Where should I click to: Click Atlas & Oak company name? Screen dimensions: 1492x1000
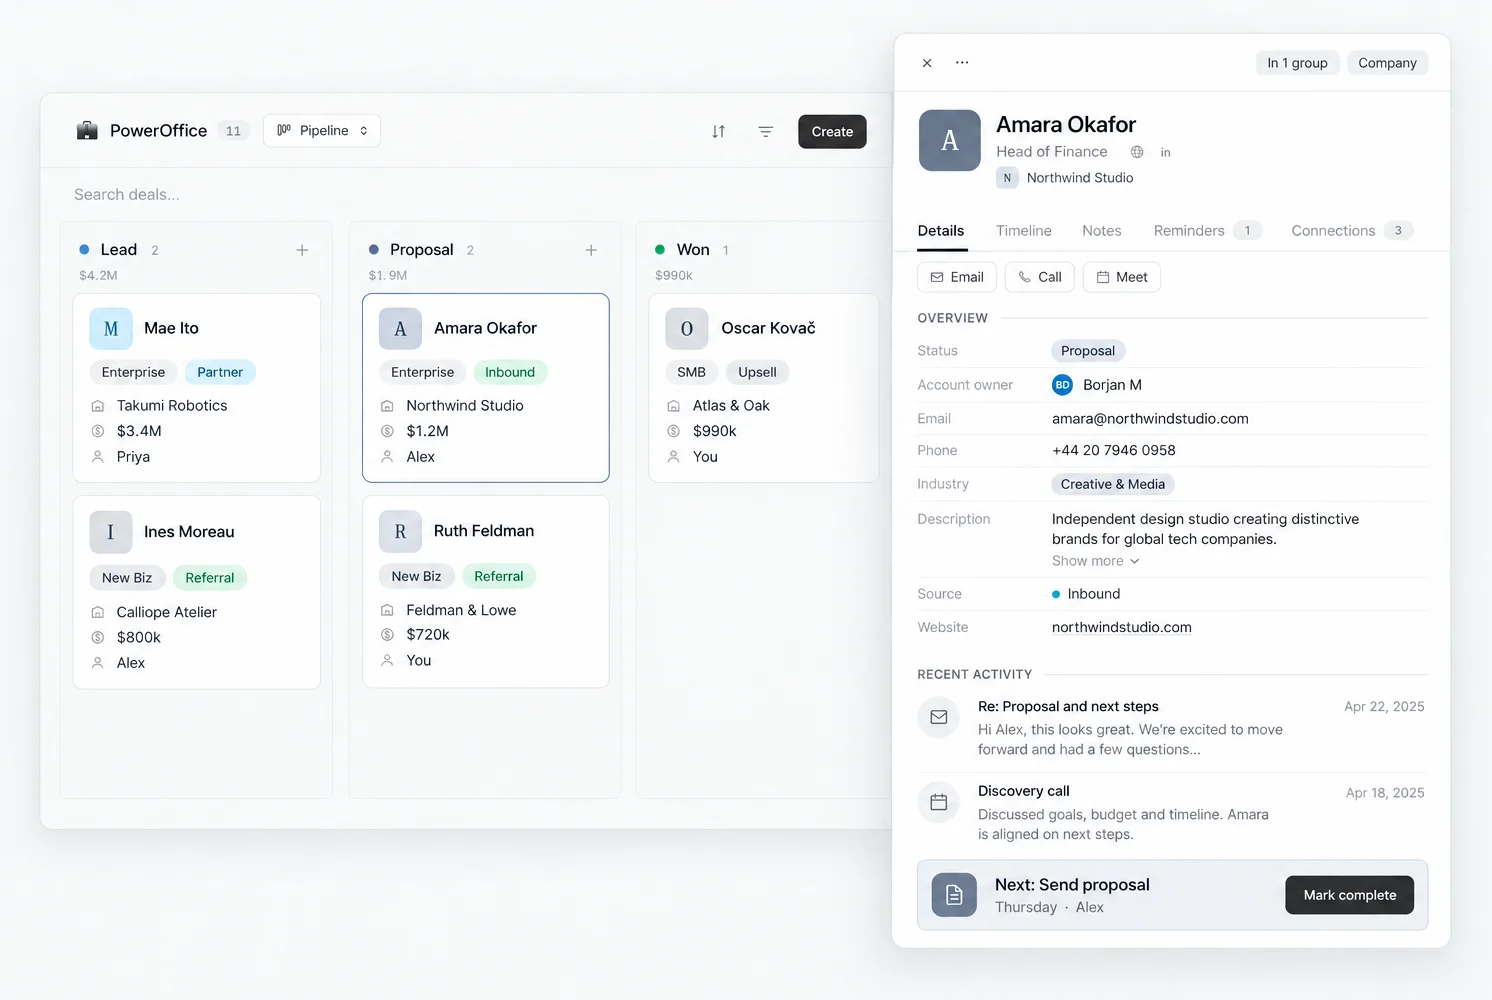731,406
